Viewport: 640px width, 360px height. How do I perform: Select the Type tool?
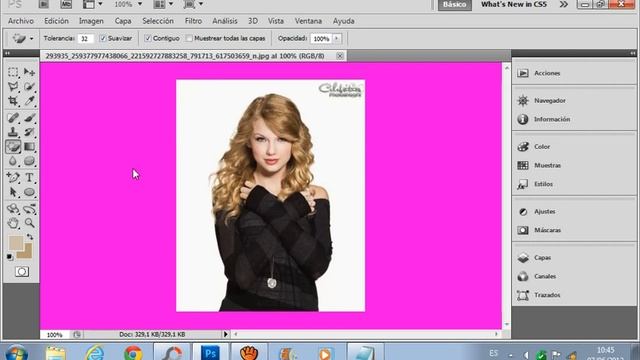(29, 178)
